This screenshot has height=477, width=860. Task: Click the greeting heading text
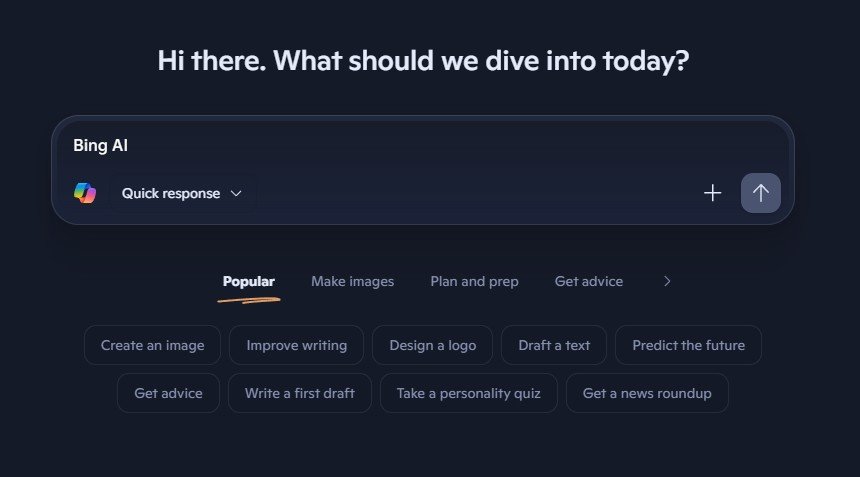pyautogui.click(x=423, y=61)
